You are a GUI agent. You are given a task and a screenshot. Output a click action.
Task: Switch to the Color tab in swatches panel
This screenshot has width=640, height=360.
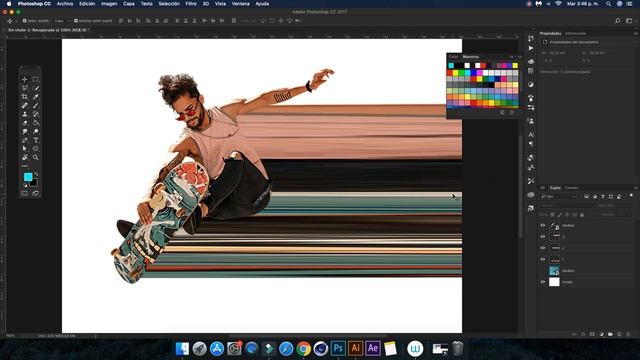pyautogui.click(x=453, y=57)
